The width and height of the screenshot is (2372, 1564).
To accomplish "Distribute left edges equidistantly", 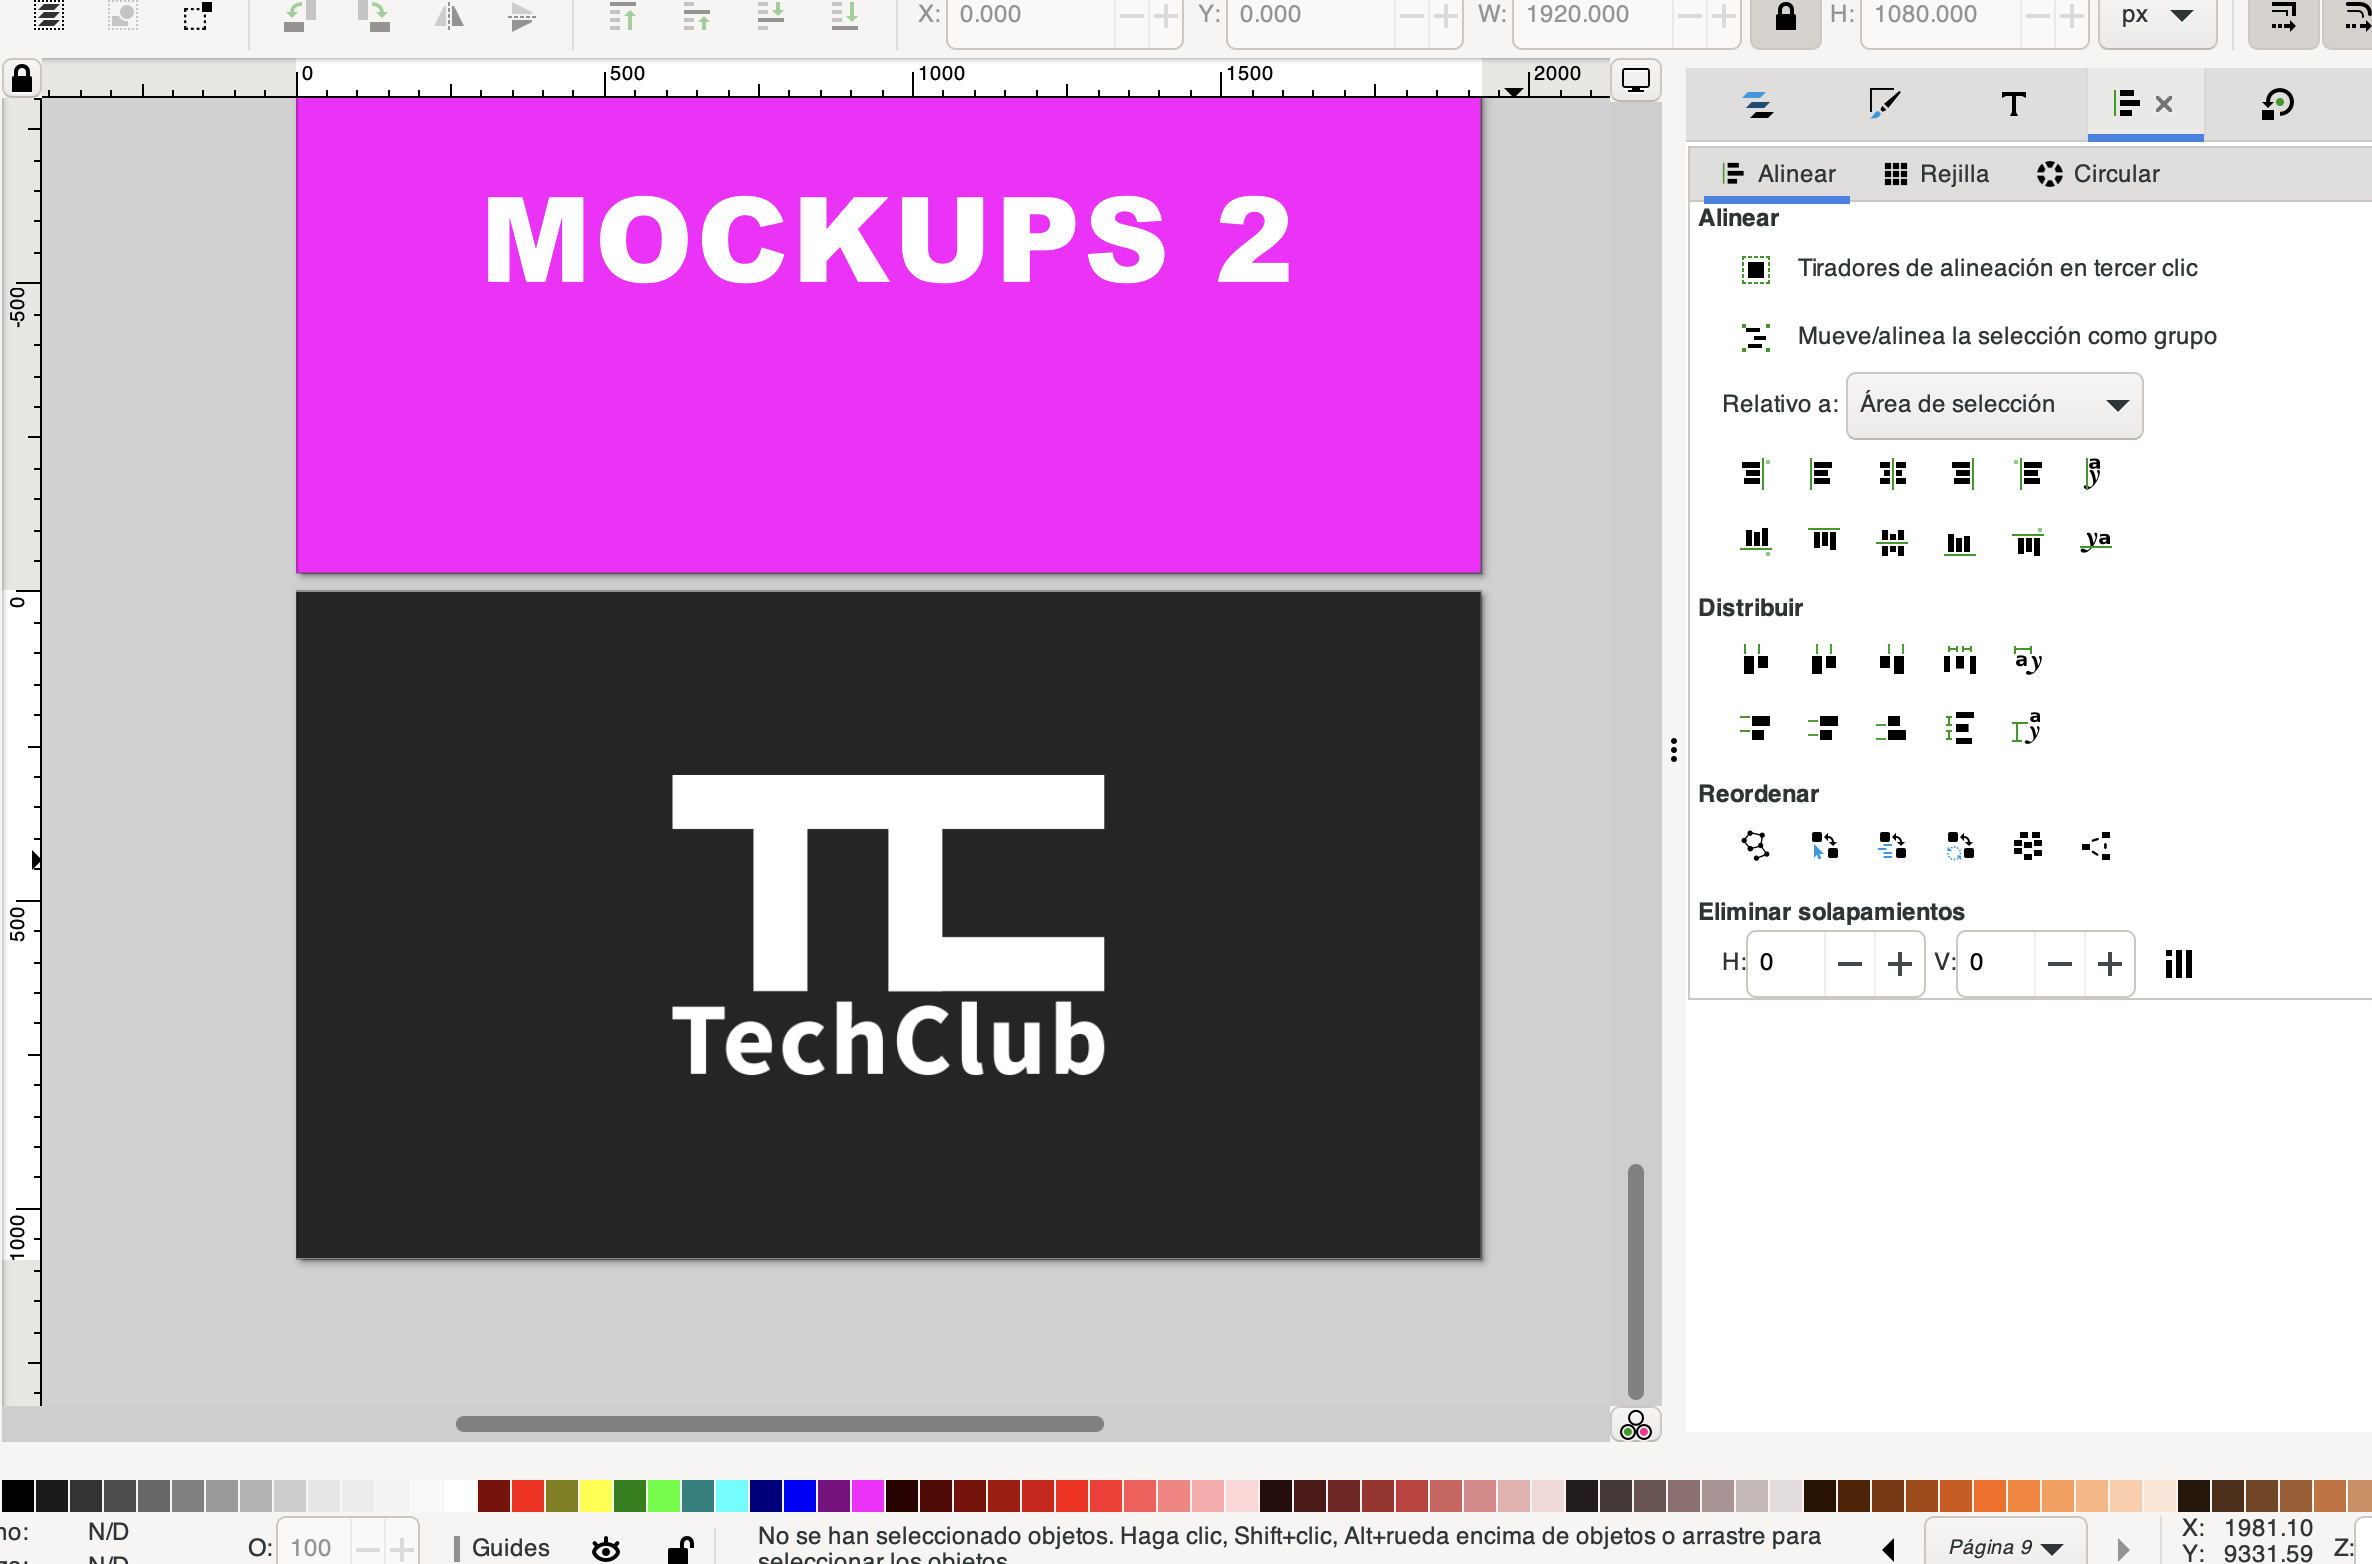I will click(x=1755, y=659).
